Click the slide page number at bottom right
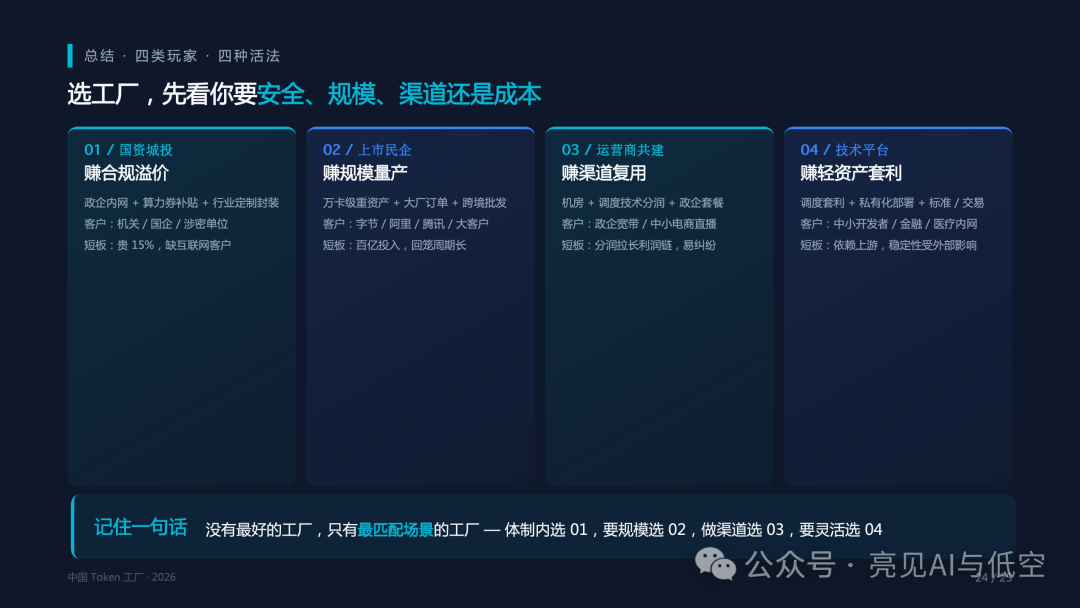The image size is (1080, 608). pyautogui.click(x=994, y=578)
